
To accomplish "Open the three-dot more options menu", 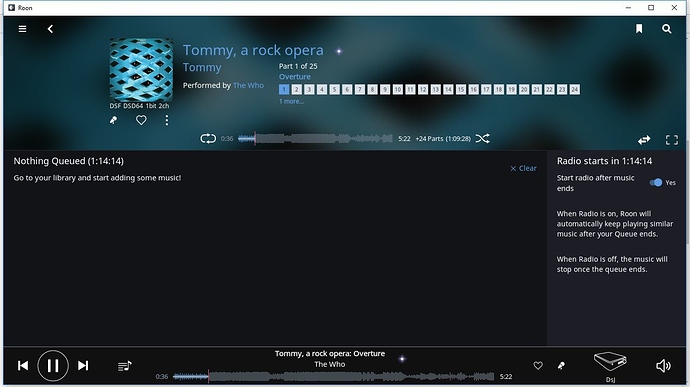I will [x=167, y=120].
